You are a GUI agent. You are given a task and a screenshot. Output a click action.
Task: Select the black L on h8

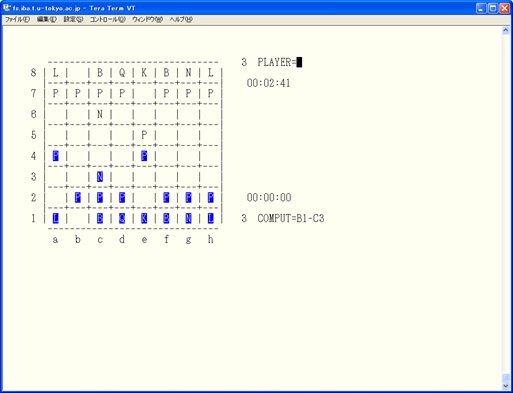(210, 73)
